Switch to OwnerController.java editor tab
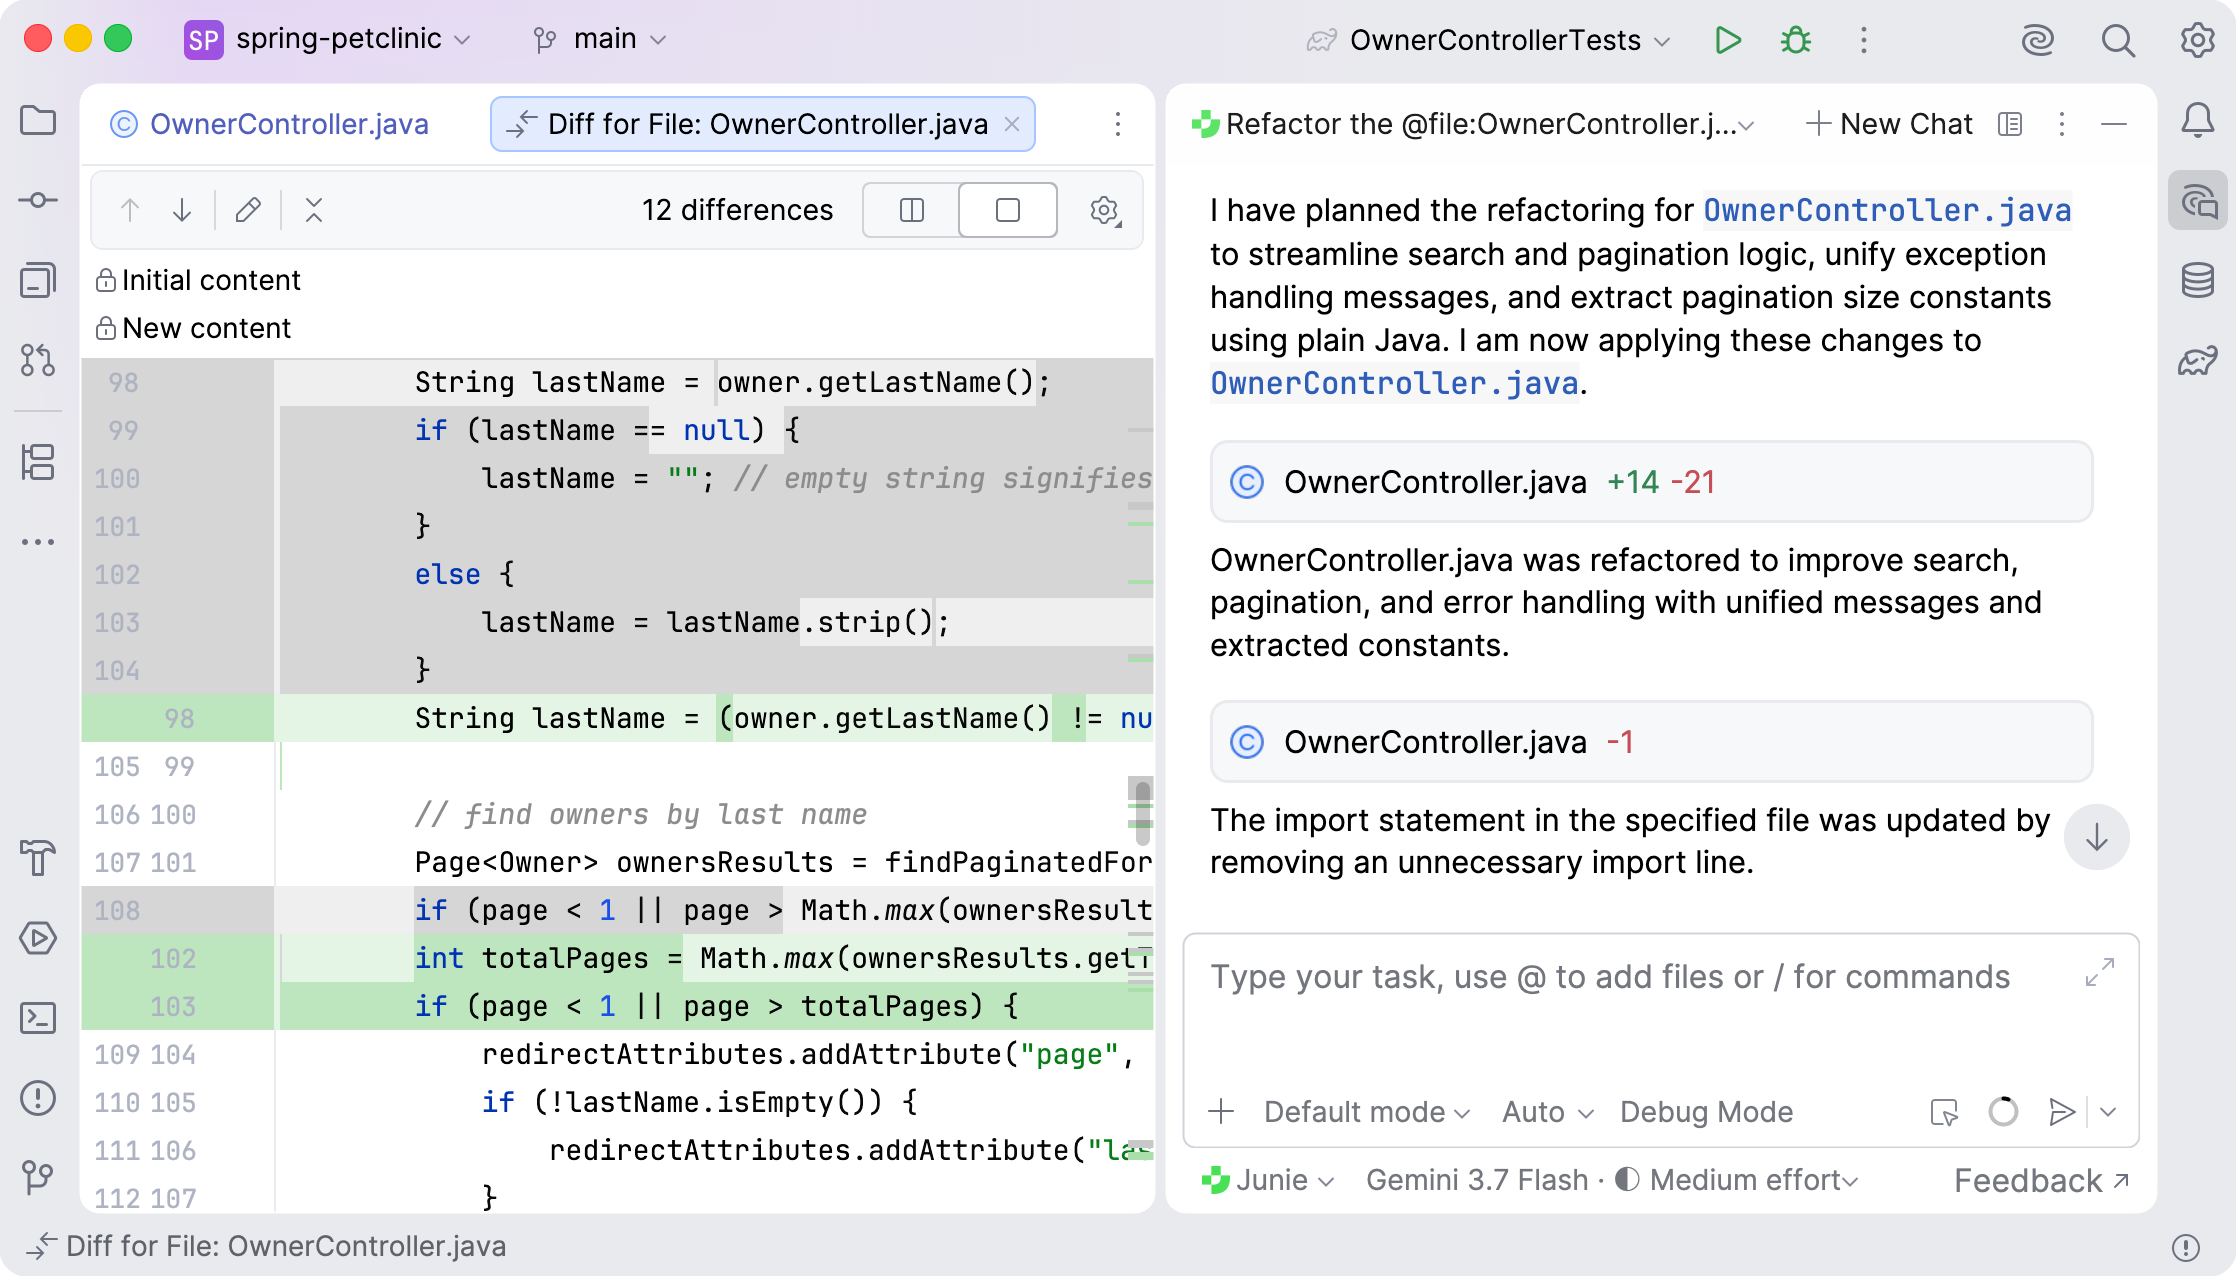 (270, 124)
